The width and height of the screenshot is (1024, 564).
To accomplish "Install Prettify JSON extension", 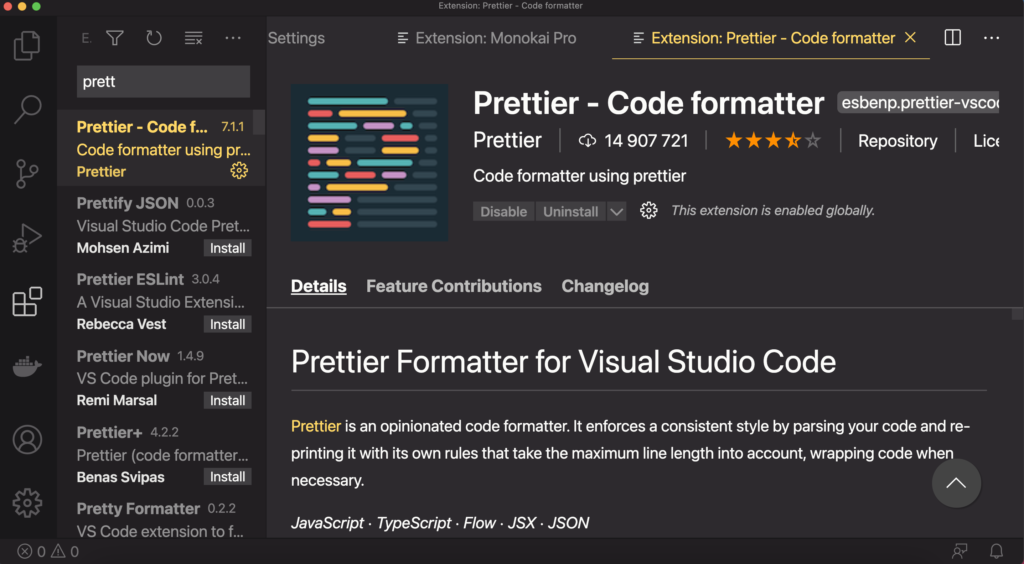I will click(227, 248).
